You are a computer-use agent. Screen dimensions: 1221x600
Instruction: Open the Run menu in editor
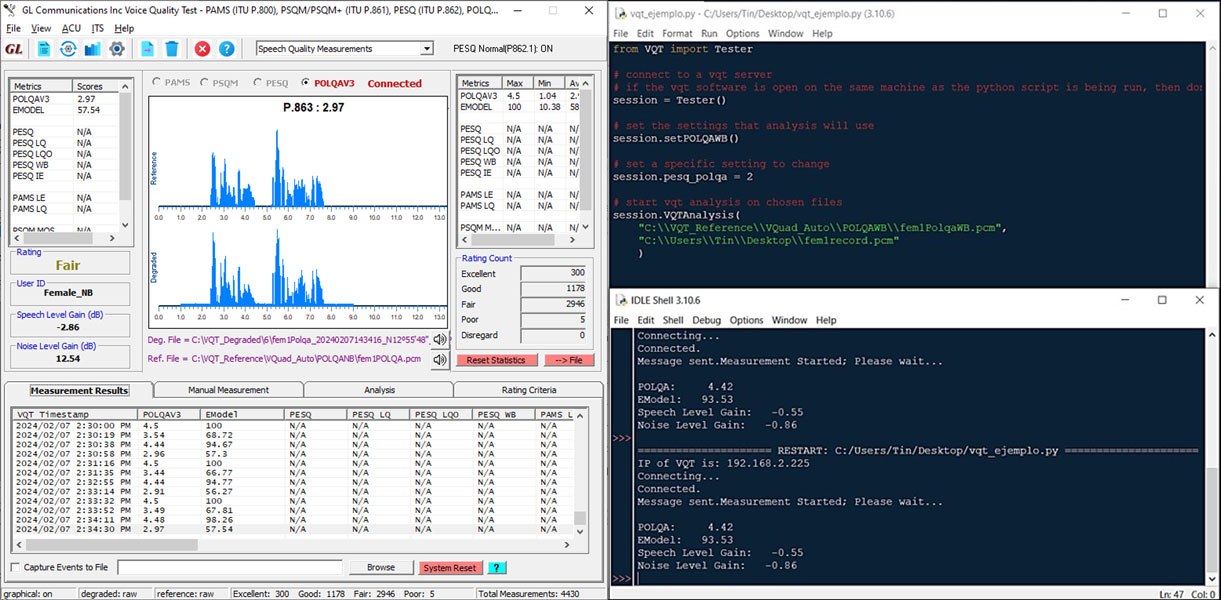click(709, 33)
